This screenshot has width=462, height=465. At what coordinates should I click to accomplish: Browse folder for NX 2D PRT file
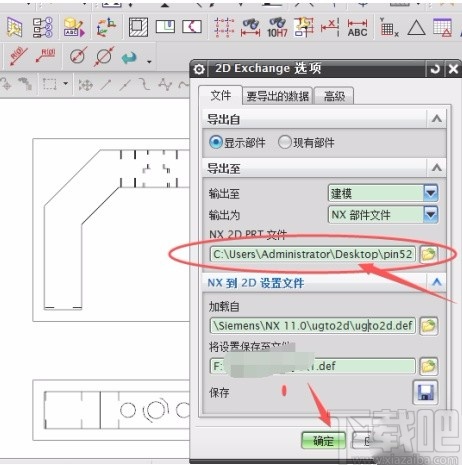[428, 254]
